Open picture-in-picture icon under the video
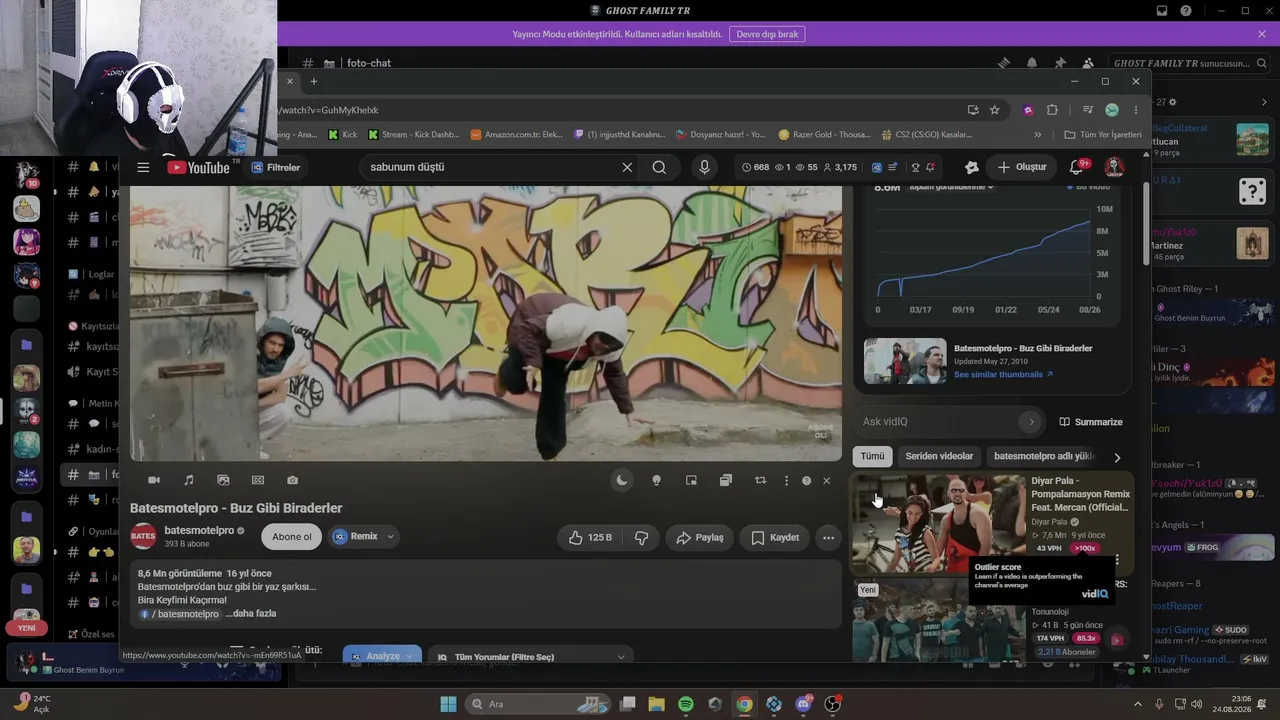This screenshot has width=1280, height=720. click(691, 480)
